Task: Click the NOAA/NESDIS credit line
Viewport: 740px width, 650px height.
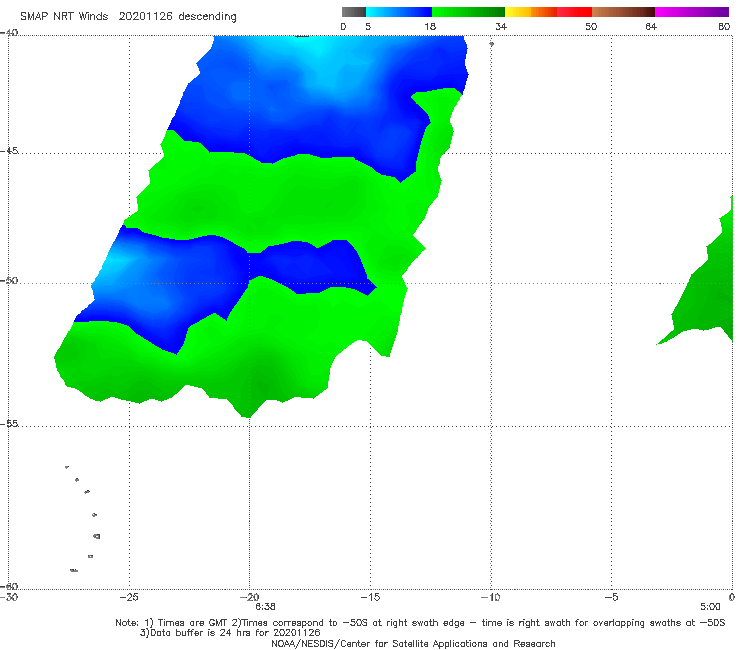Action: 413,644
